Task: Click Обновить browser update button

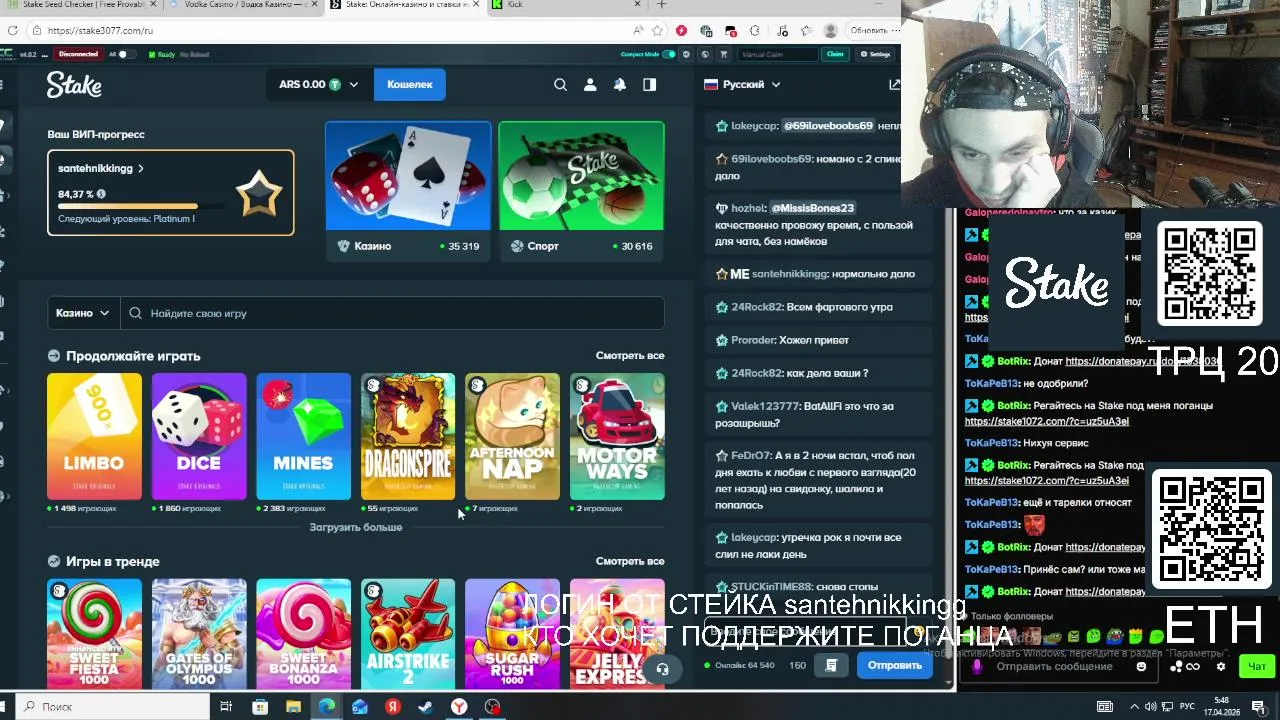Action: click(x=869, y=31)
